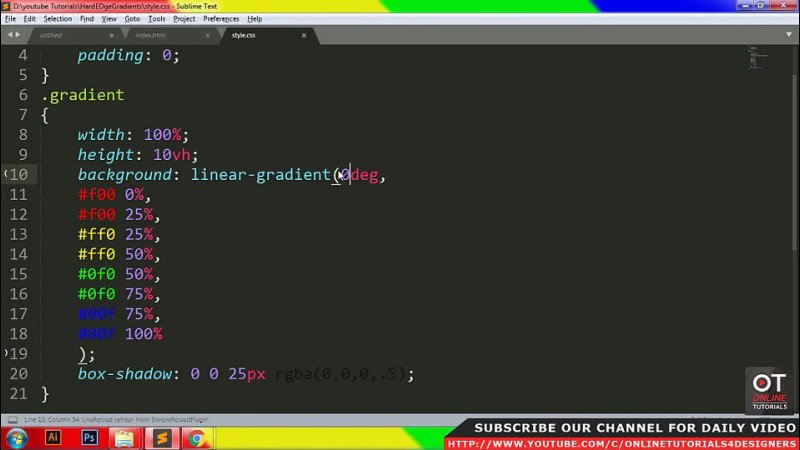Click the box-shadow property name

tap(125, 374)
